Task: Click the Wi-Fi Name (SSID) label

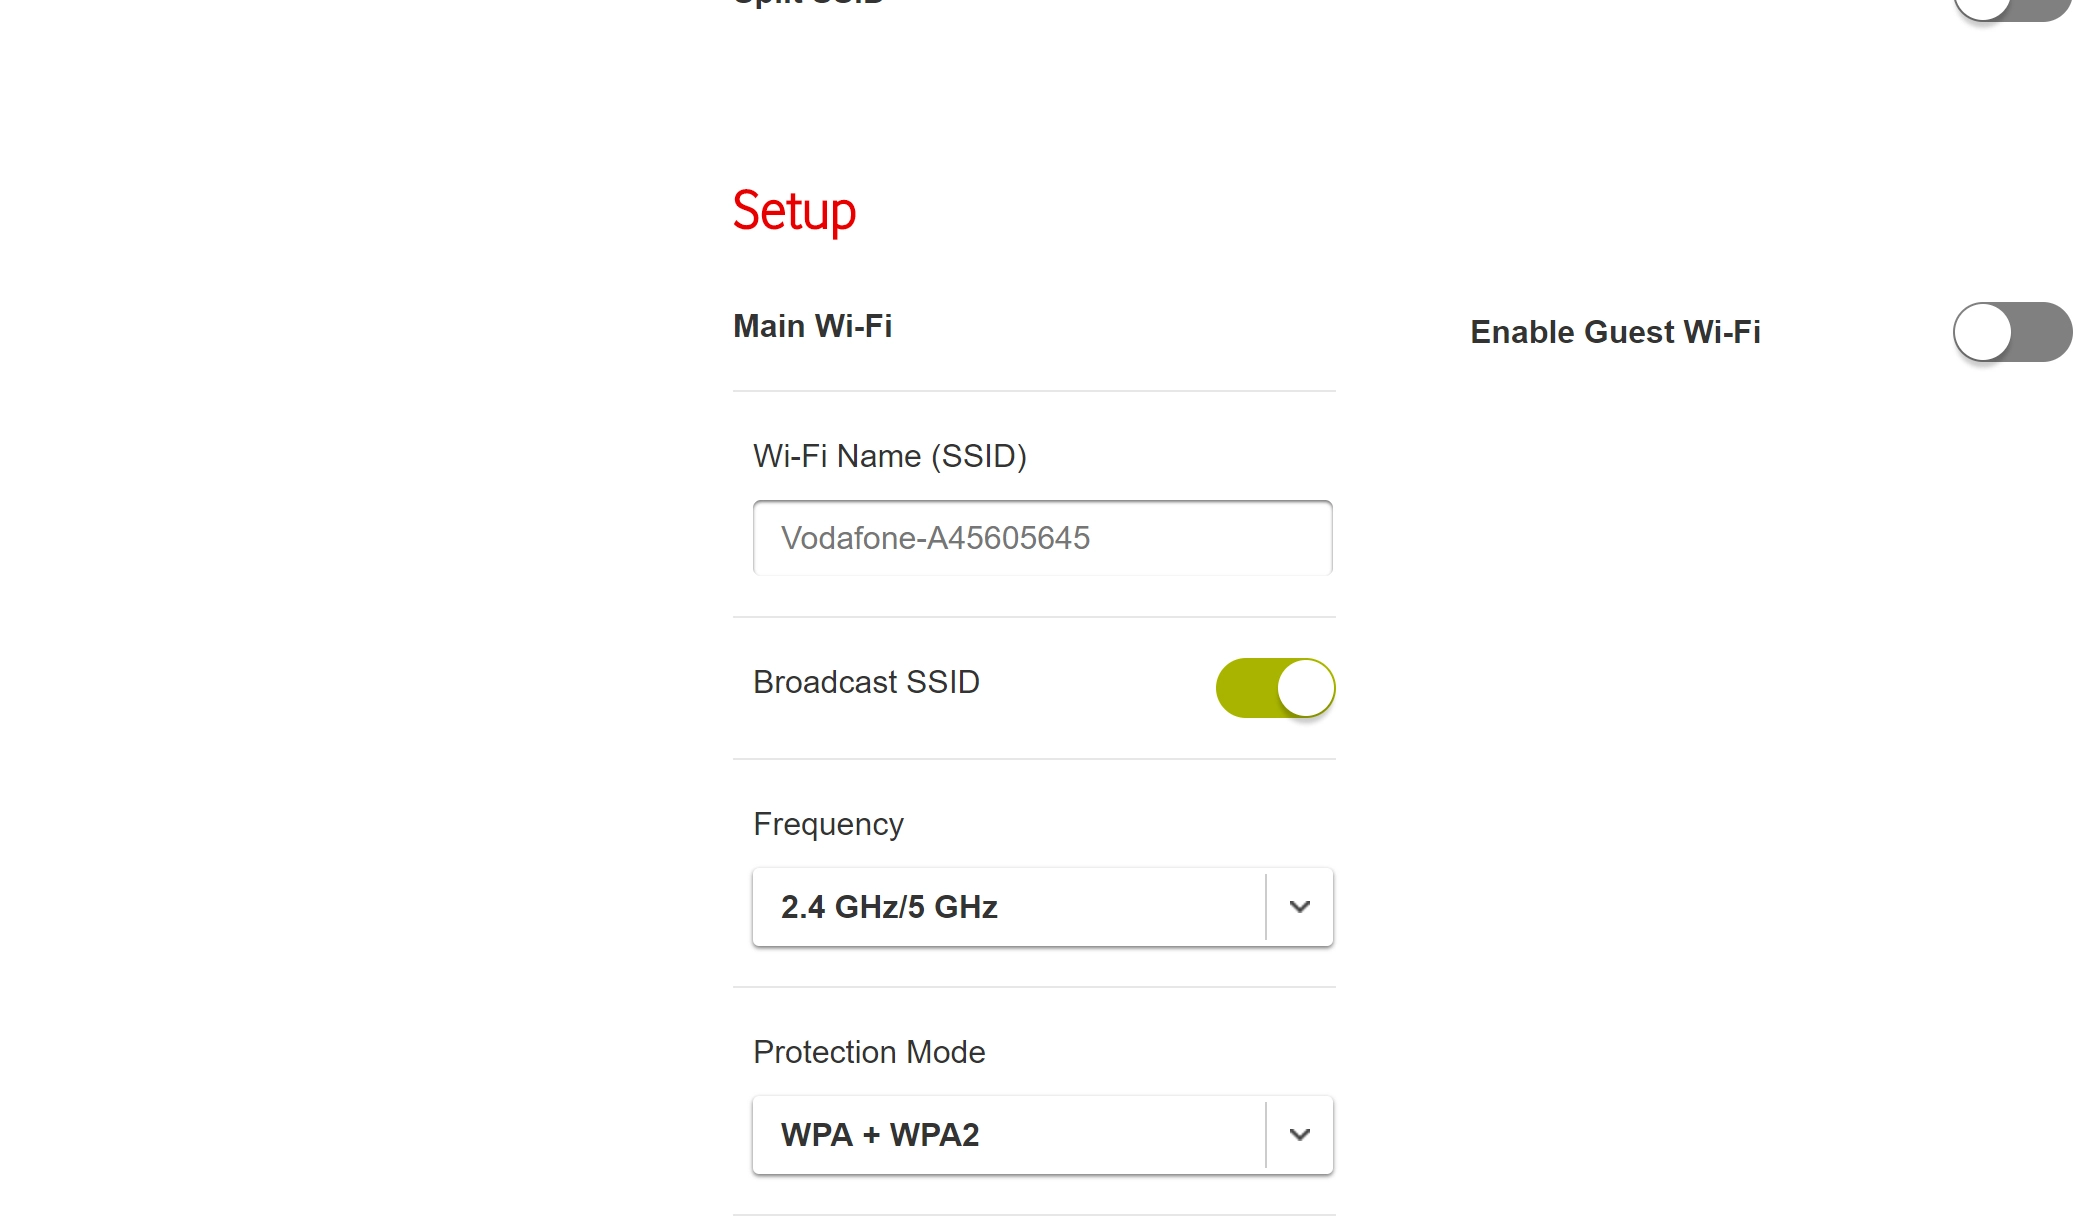Action: click(889, 456)
